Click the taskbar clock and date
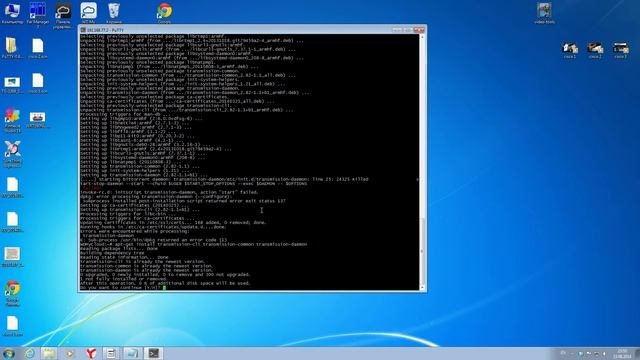 click(622, 353)
